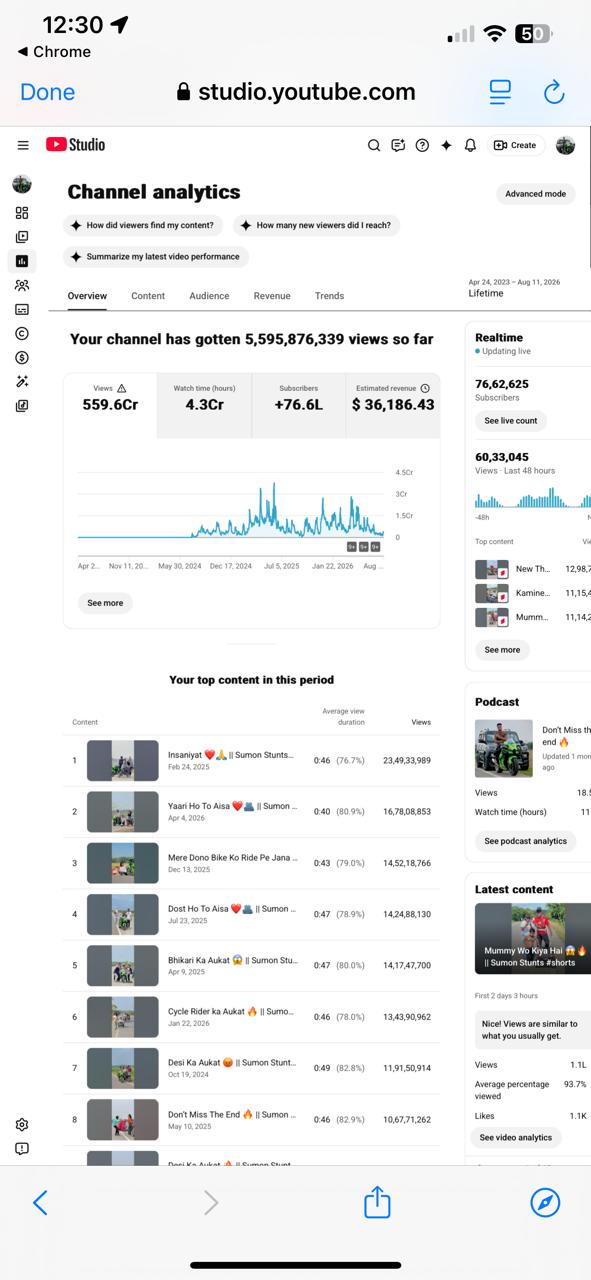Open Send feedback icon in sidebar
This screenshot has height=1280, width=591.
22,1149
